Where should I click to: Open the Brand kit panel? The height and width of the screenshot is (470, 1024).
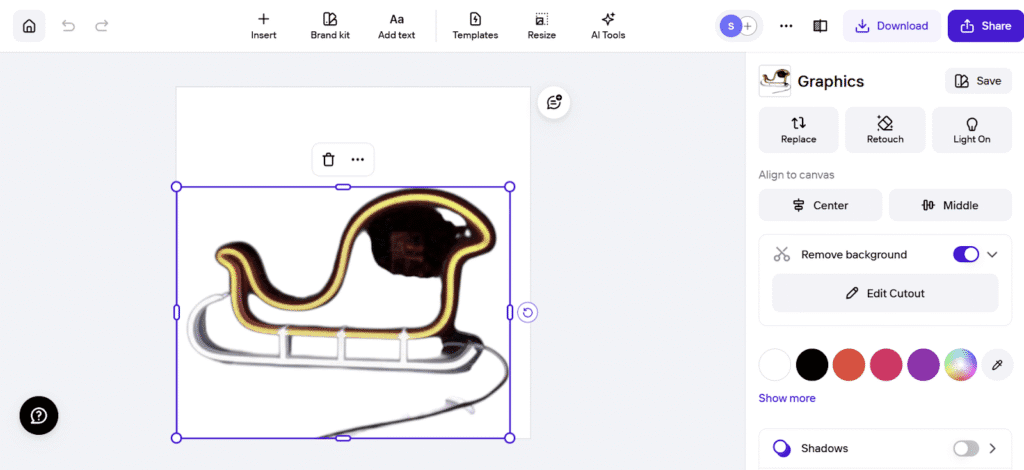pos(330,26)
